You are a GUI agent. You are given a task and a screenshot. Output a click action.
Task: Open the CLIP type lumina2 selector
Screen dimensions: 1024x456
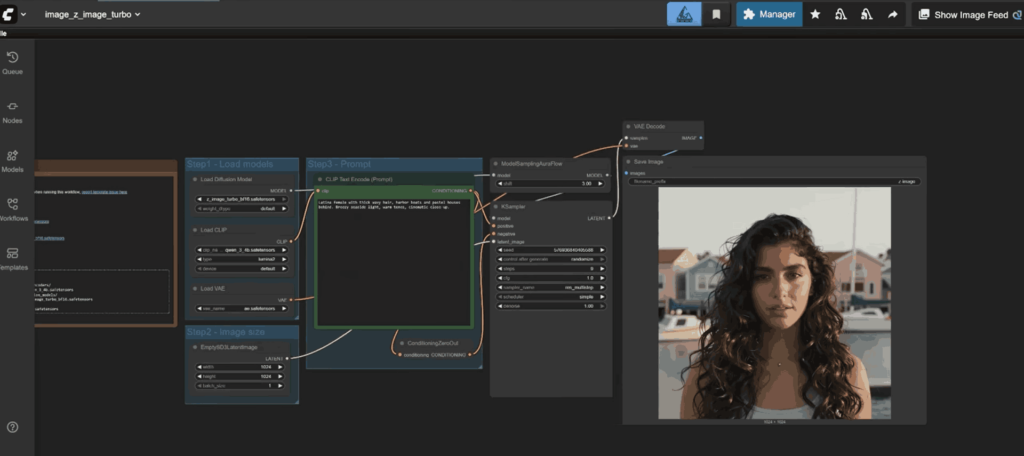coord(241,259)
